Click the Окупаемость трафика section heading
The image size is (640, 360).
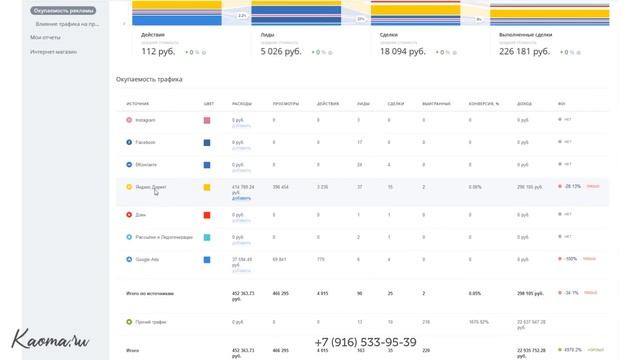click(x=149, y=79)
